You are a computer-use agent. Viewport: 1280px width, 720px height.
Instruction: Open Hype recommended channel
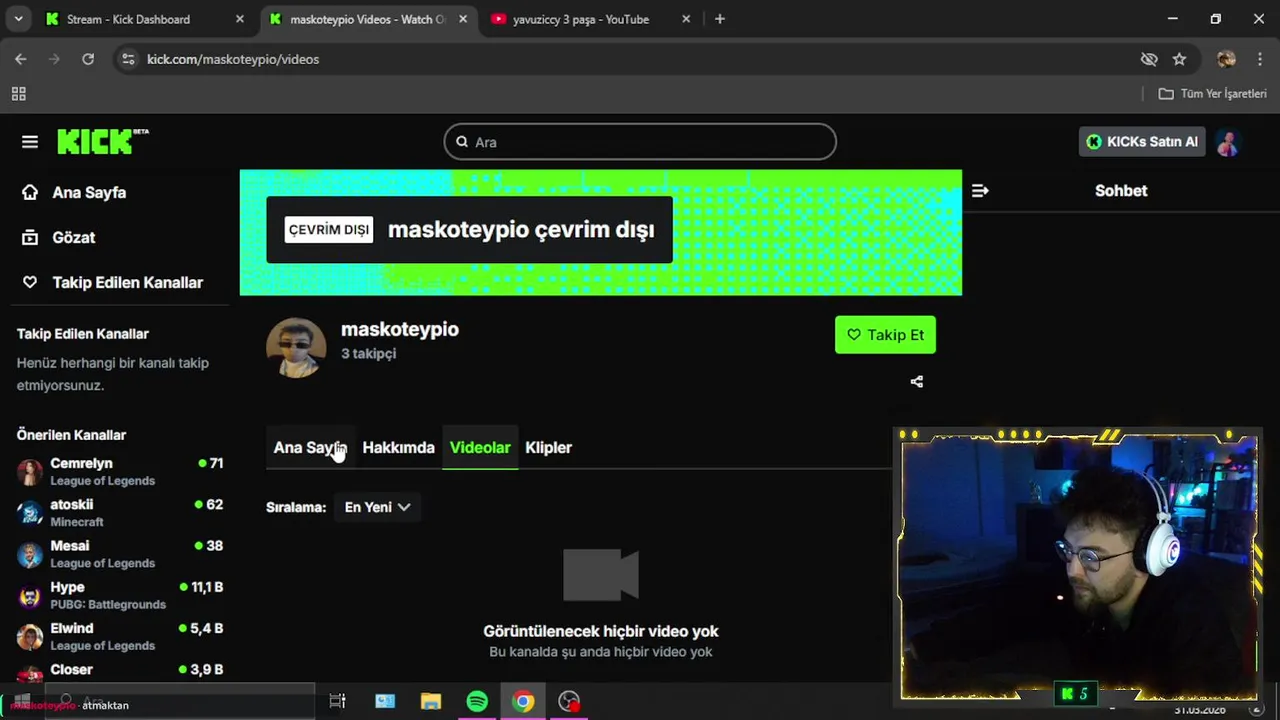120,595
